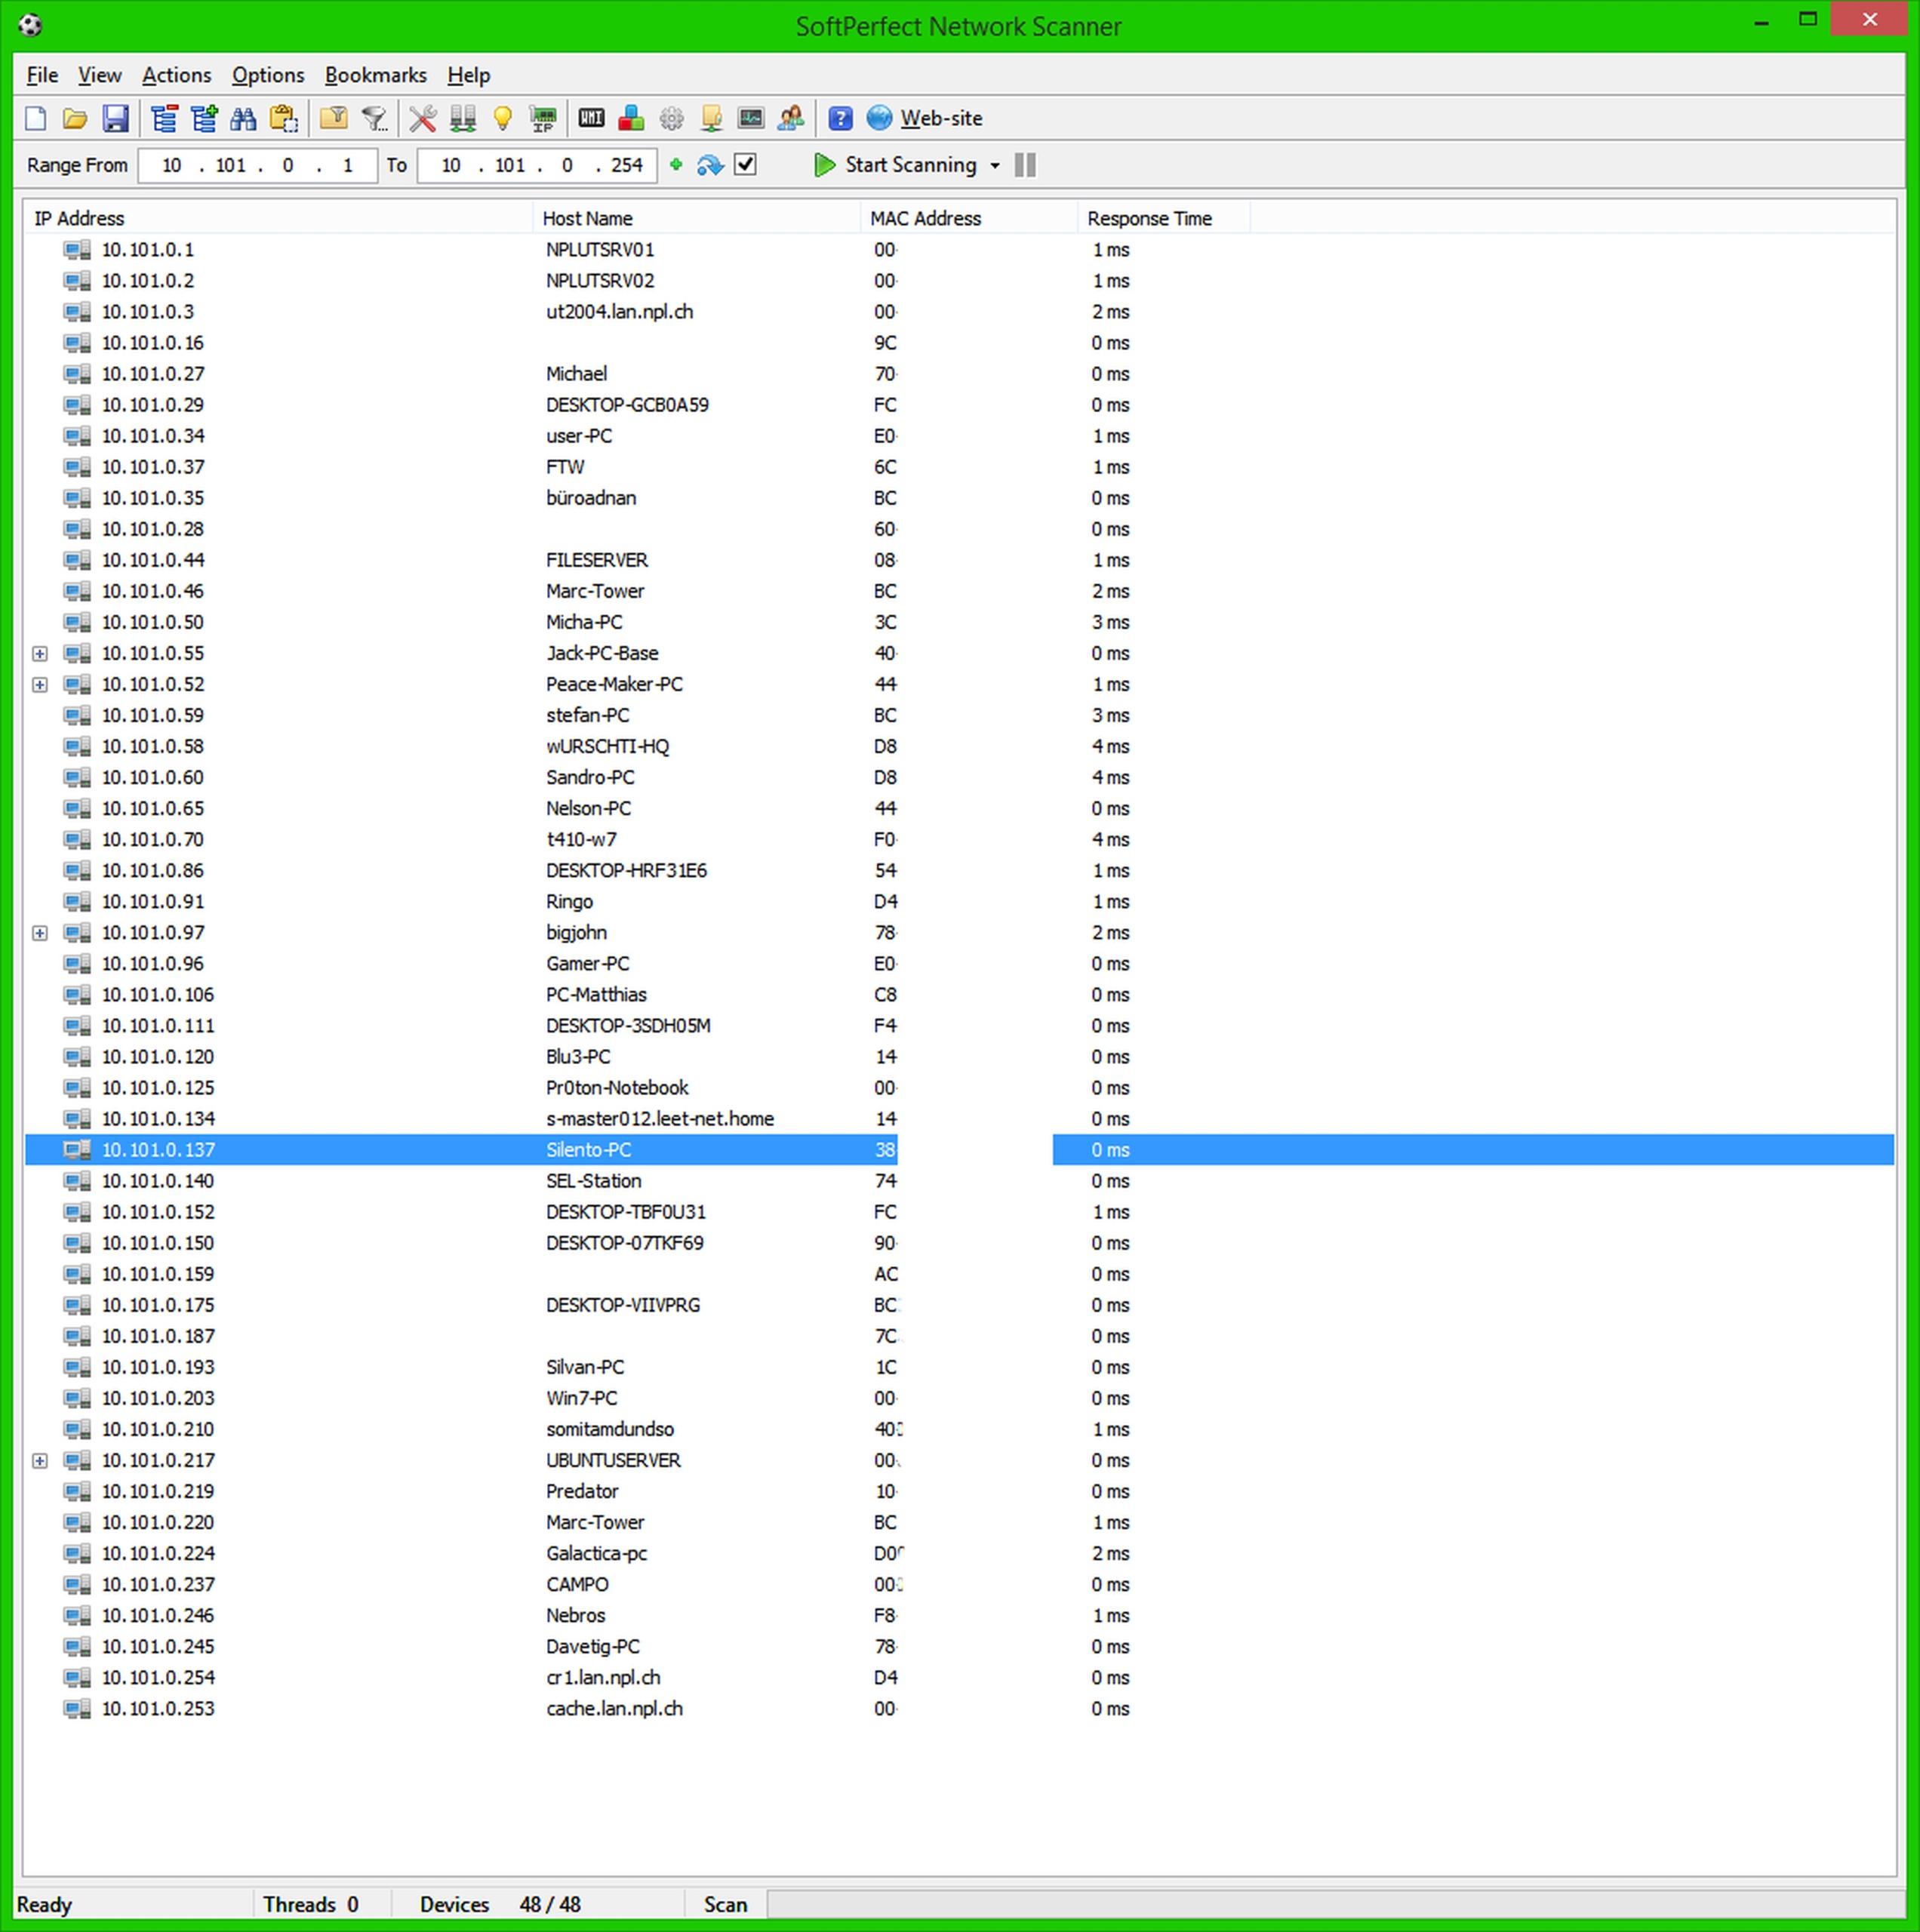Click the yellow light bulb icon
Screen dimensions: 1920x1932
(x=502, y=119)
